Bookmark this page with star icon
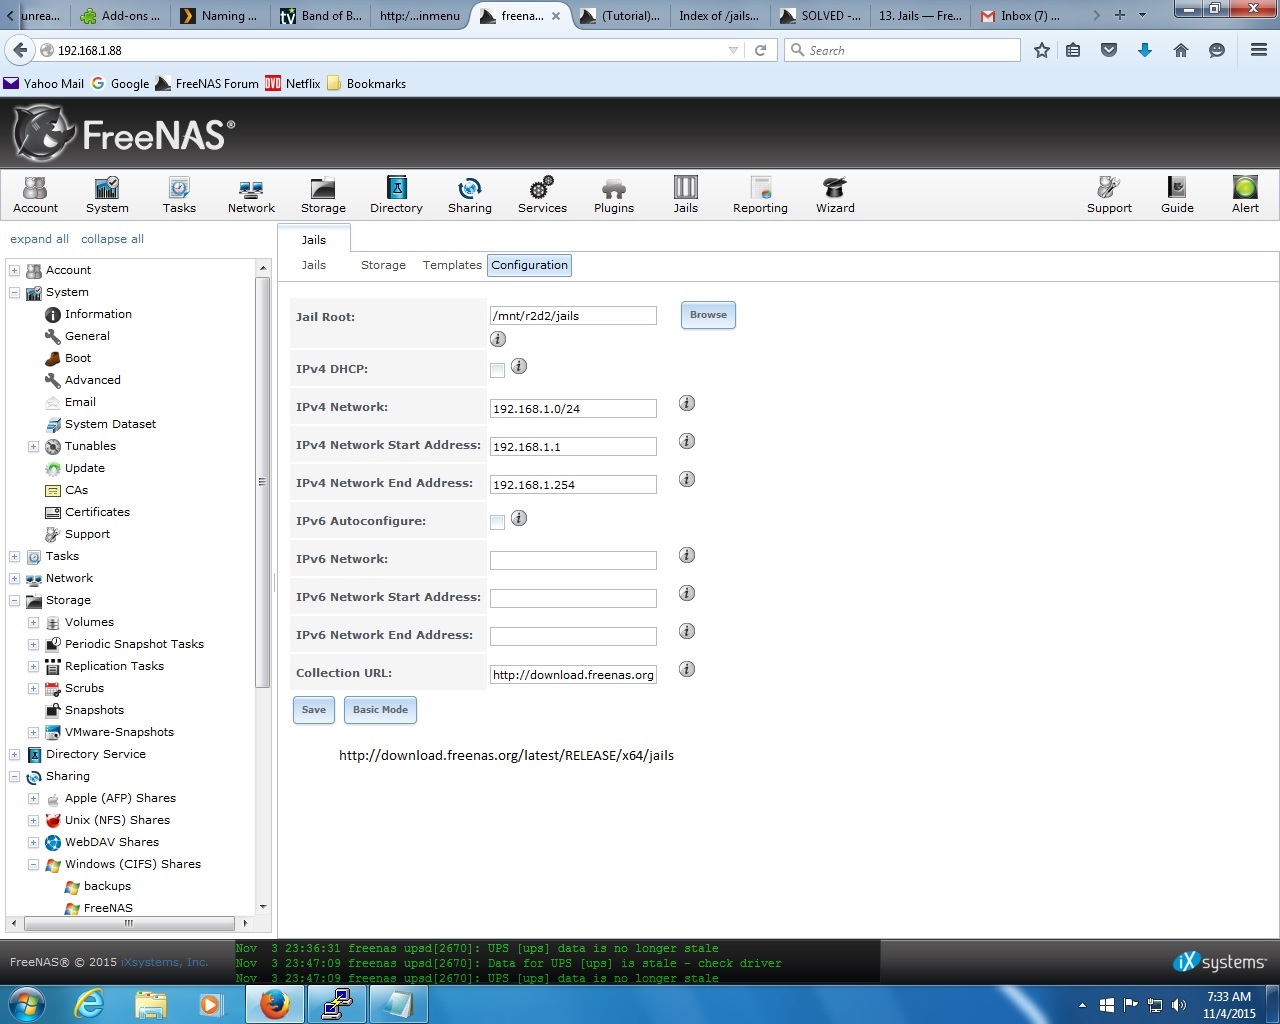The height and width of the screenshot is (1024, 1280). coord(1042,50)
